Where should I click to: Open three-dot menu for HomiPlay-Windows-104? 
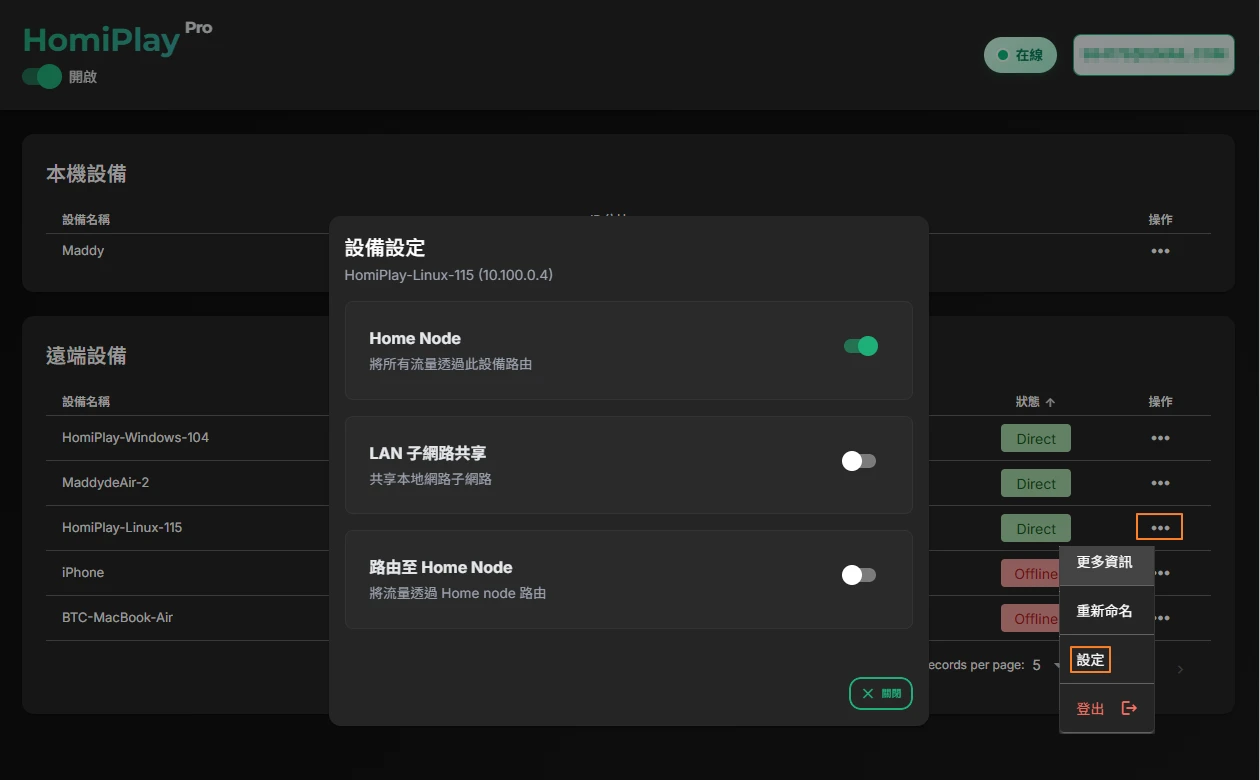click(1160, 438)
